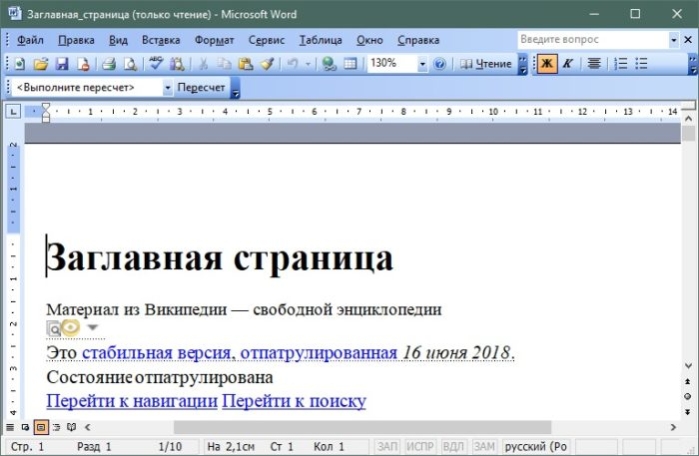Toggle extend selection ВДЛ in the status bar

coord(453,446)
